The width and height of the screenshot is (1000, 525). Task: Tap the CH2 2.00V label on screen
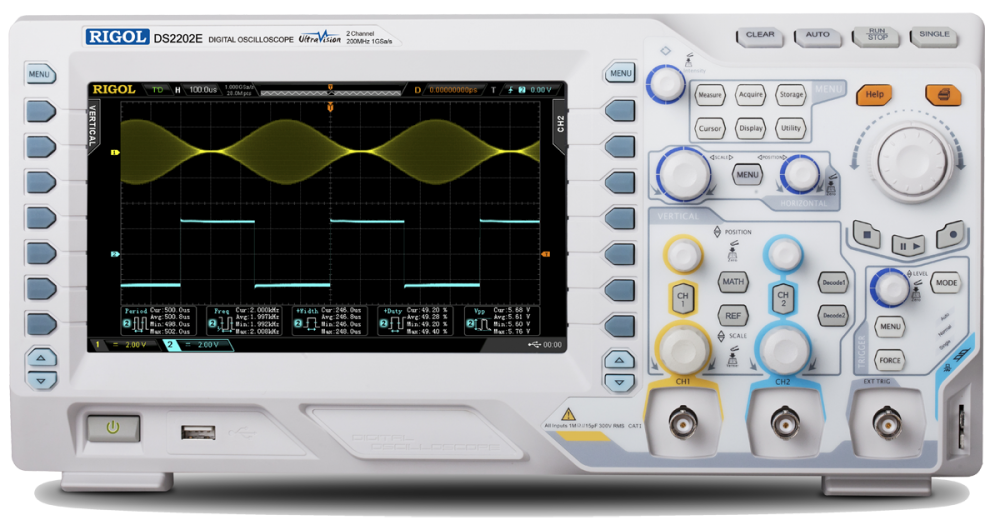(x=200, y=345)
